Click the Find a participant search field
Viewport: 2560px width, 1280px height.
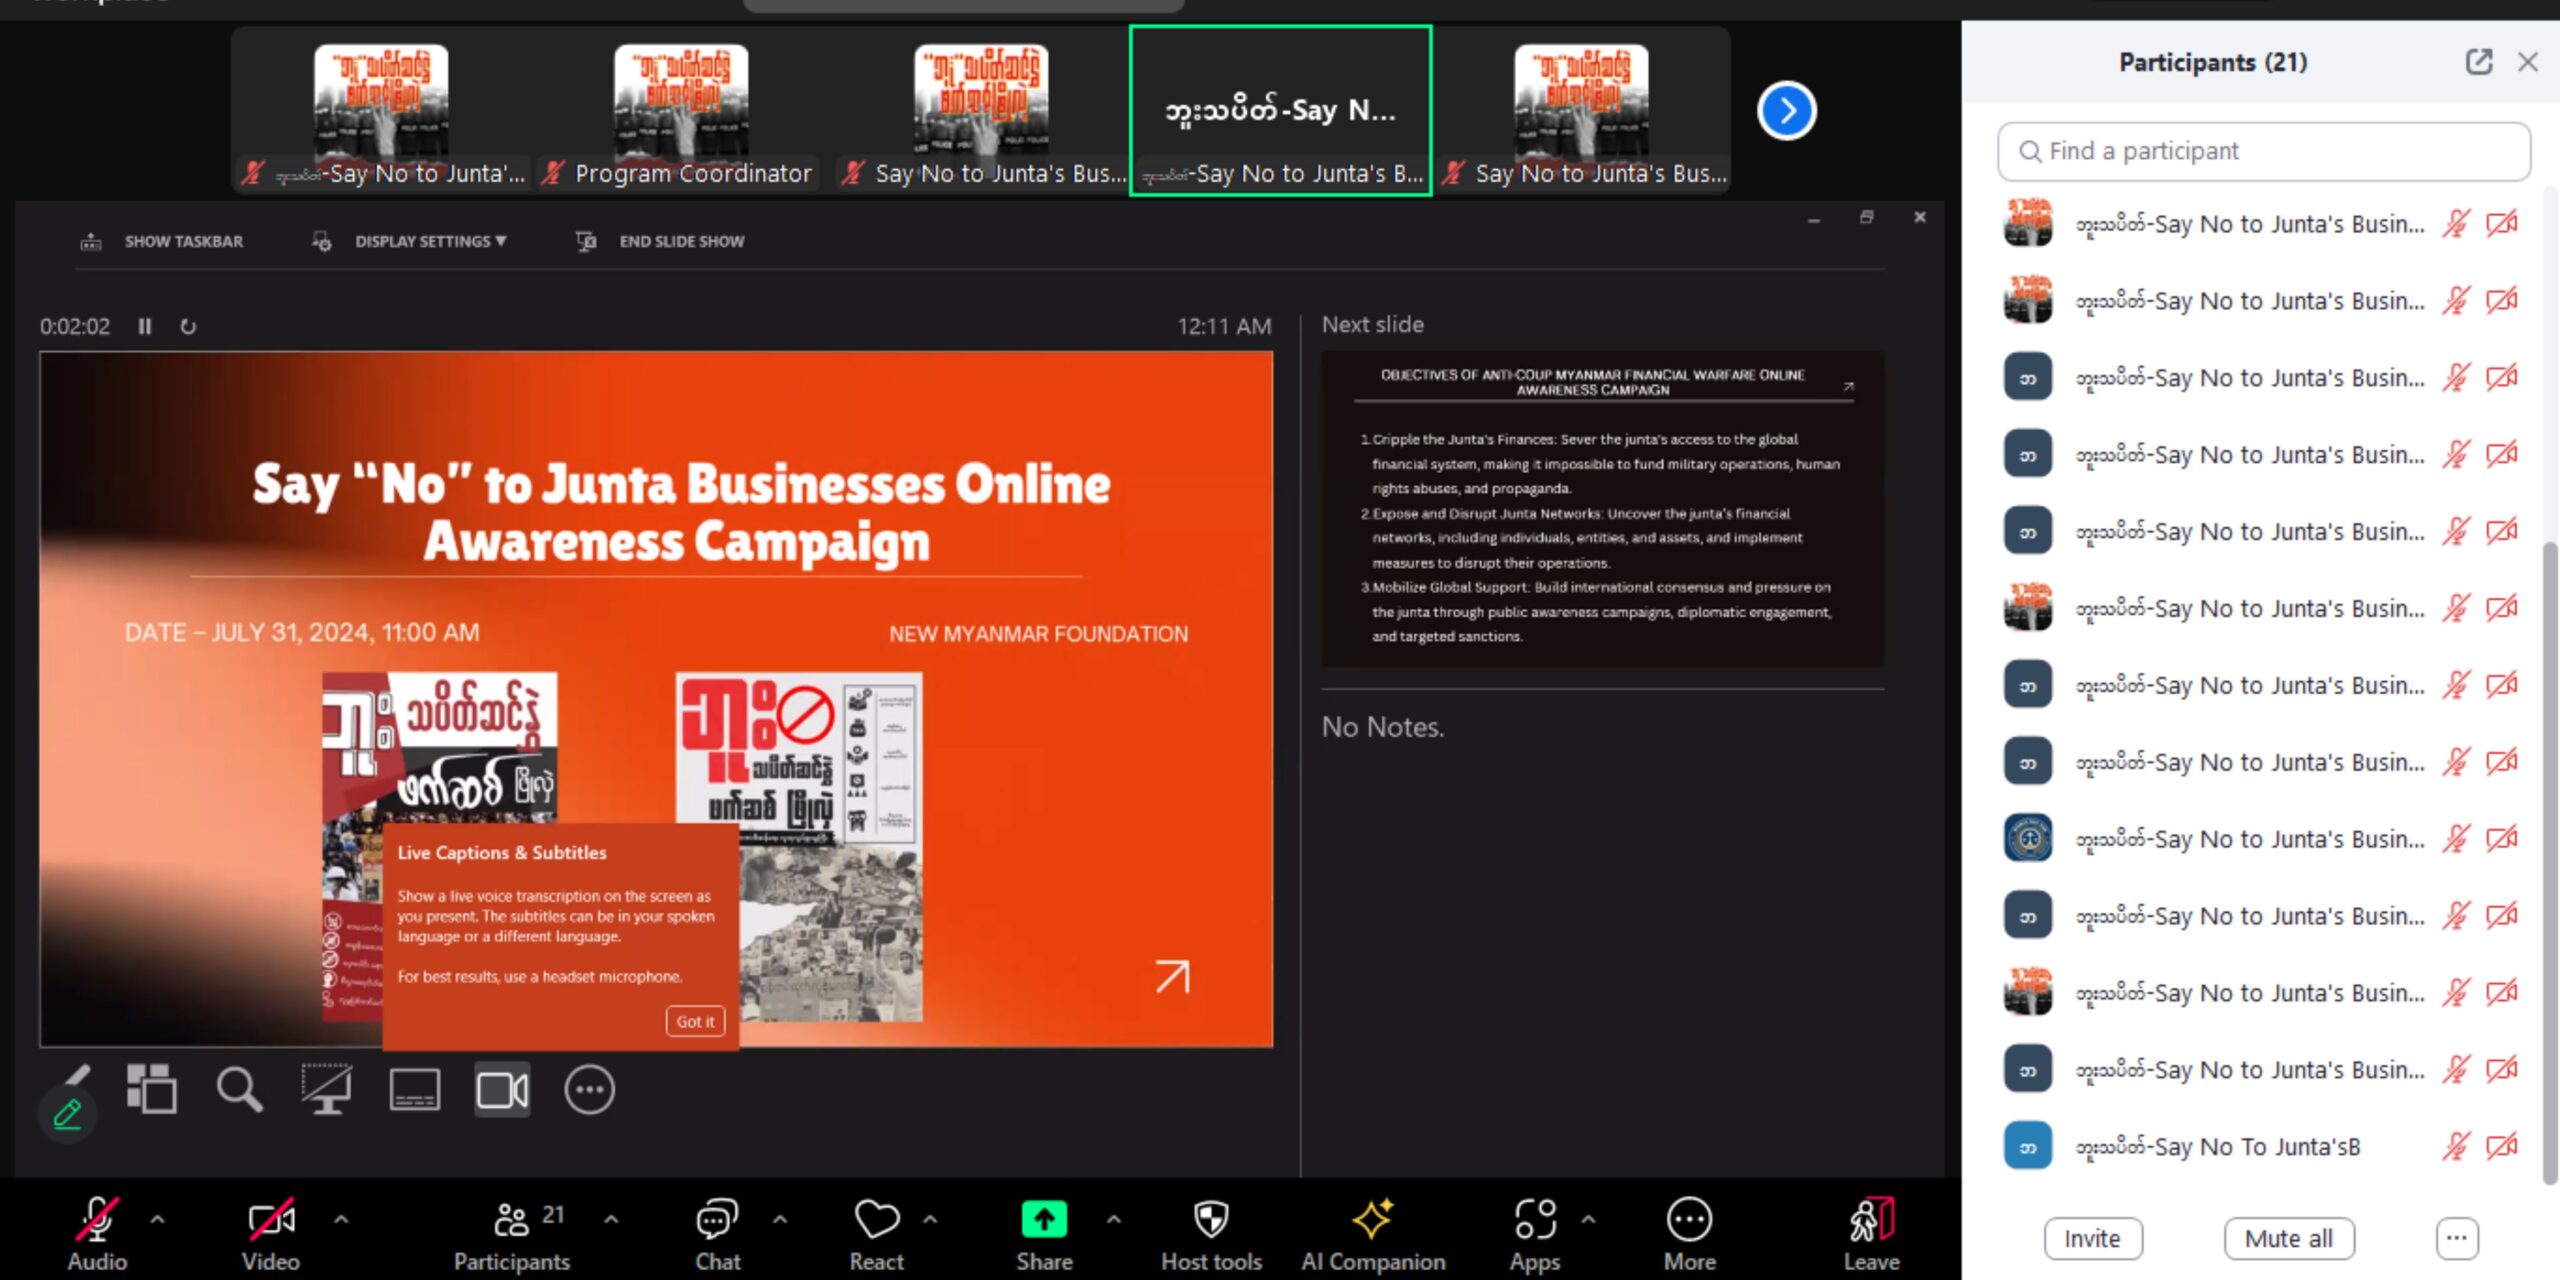2264,151
